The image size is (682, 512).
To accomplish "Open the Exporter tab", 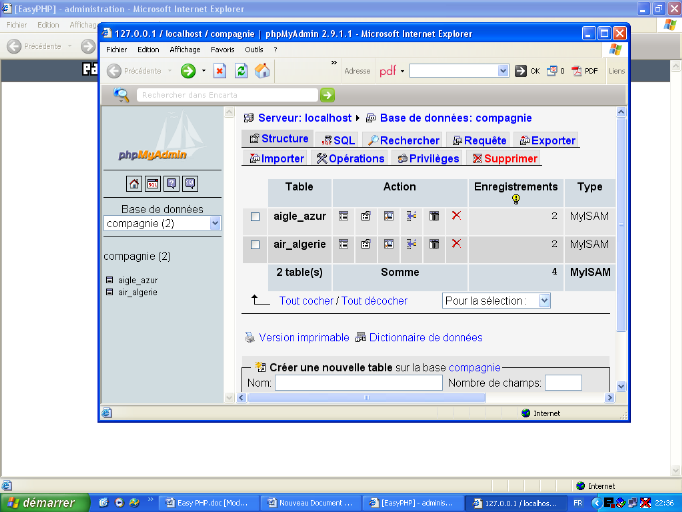I will pos(548,140).
